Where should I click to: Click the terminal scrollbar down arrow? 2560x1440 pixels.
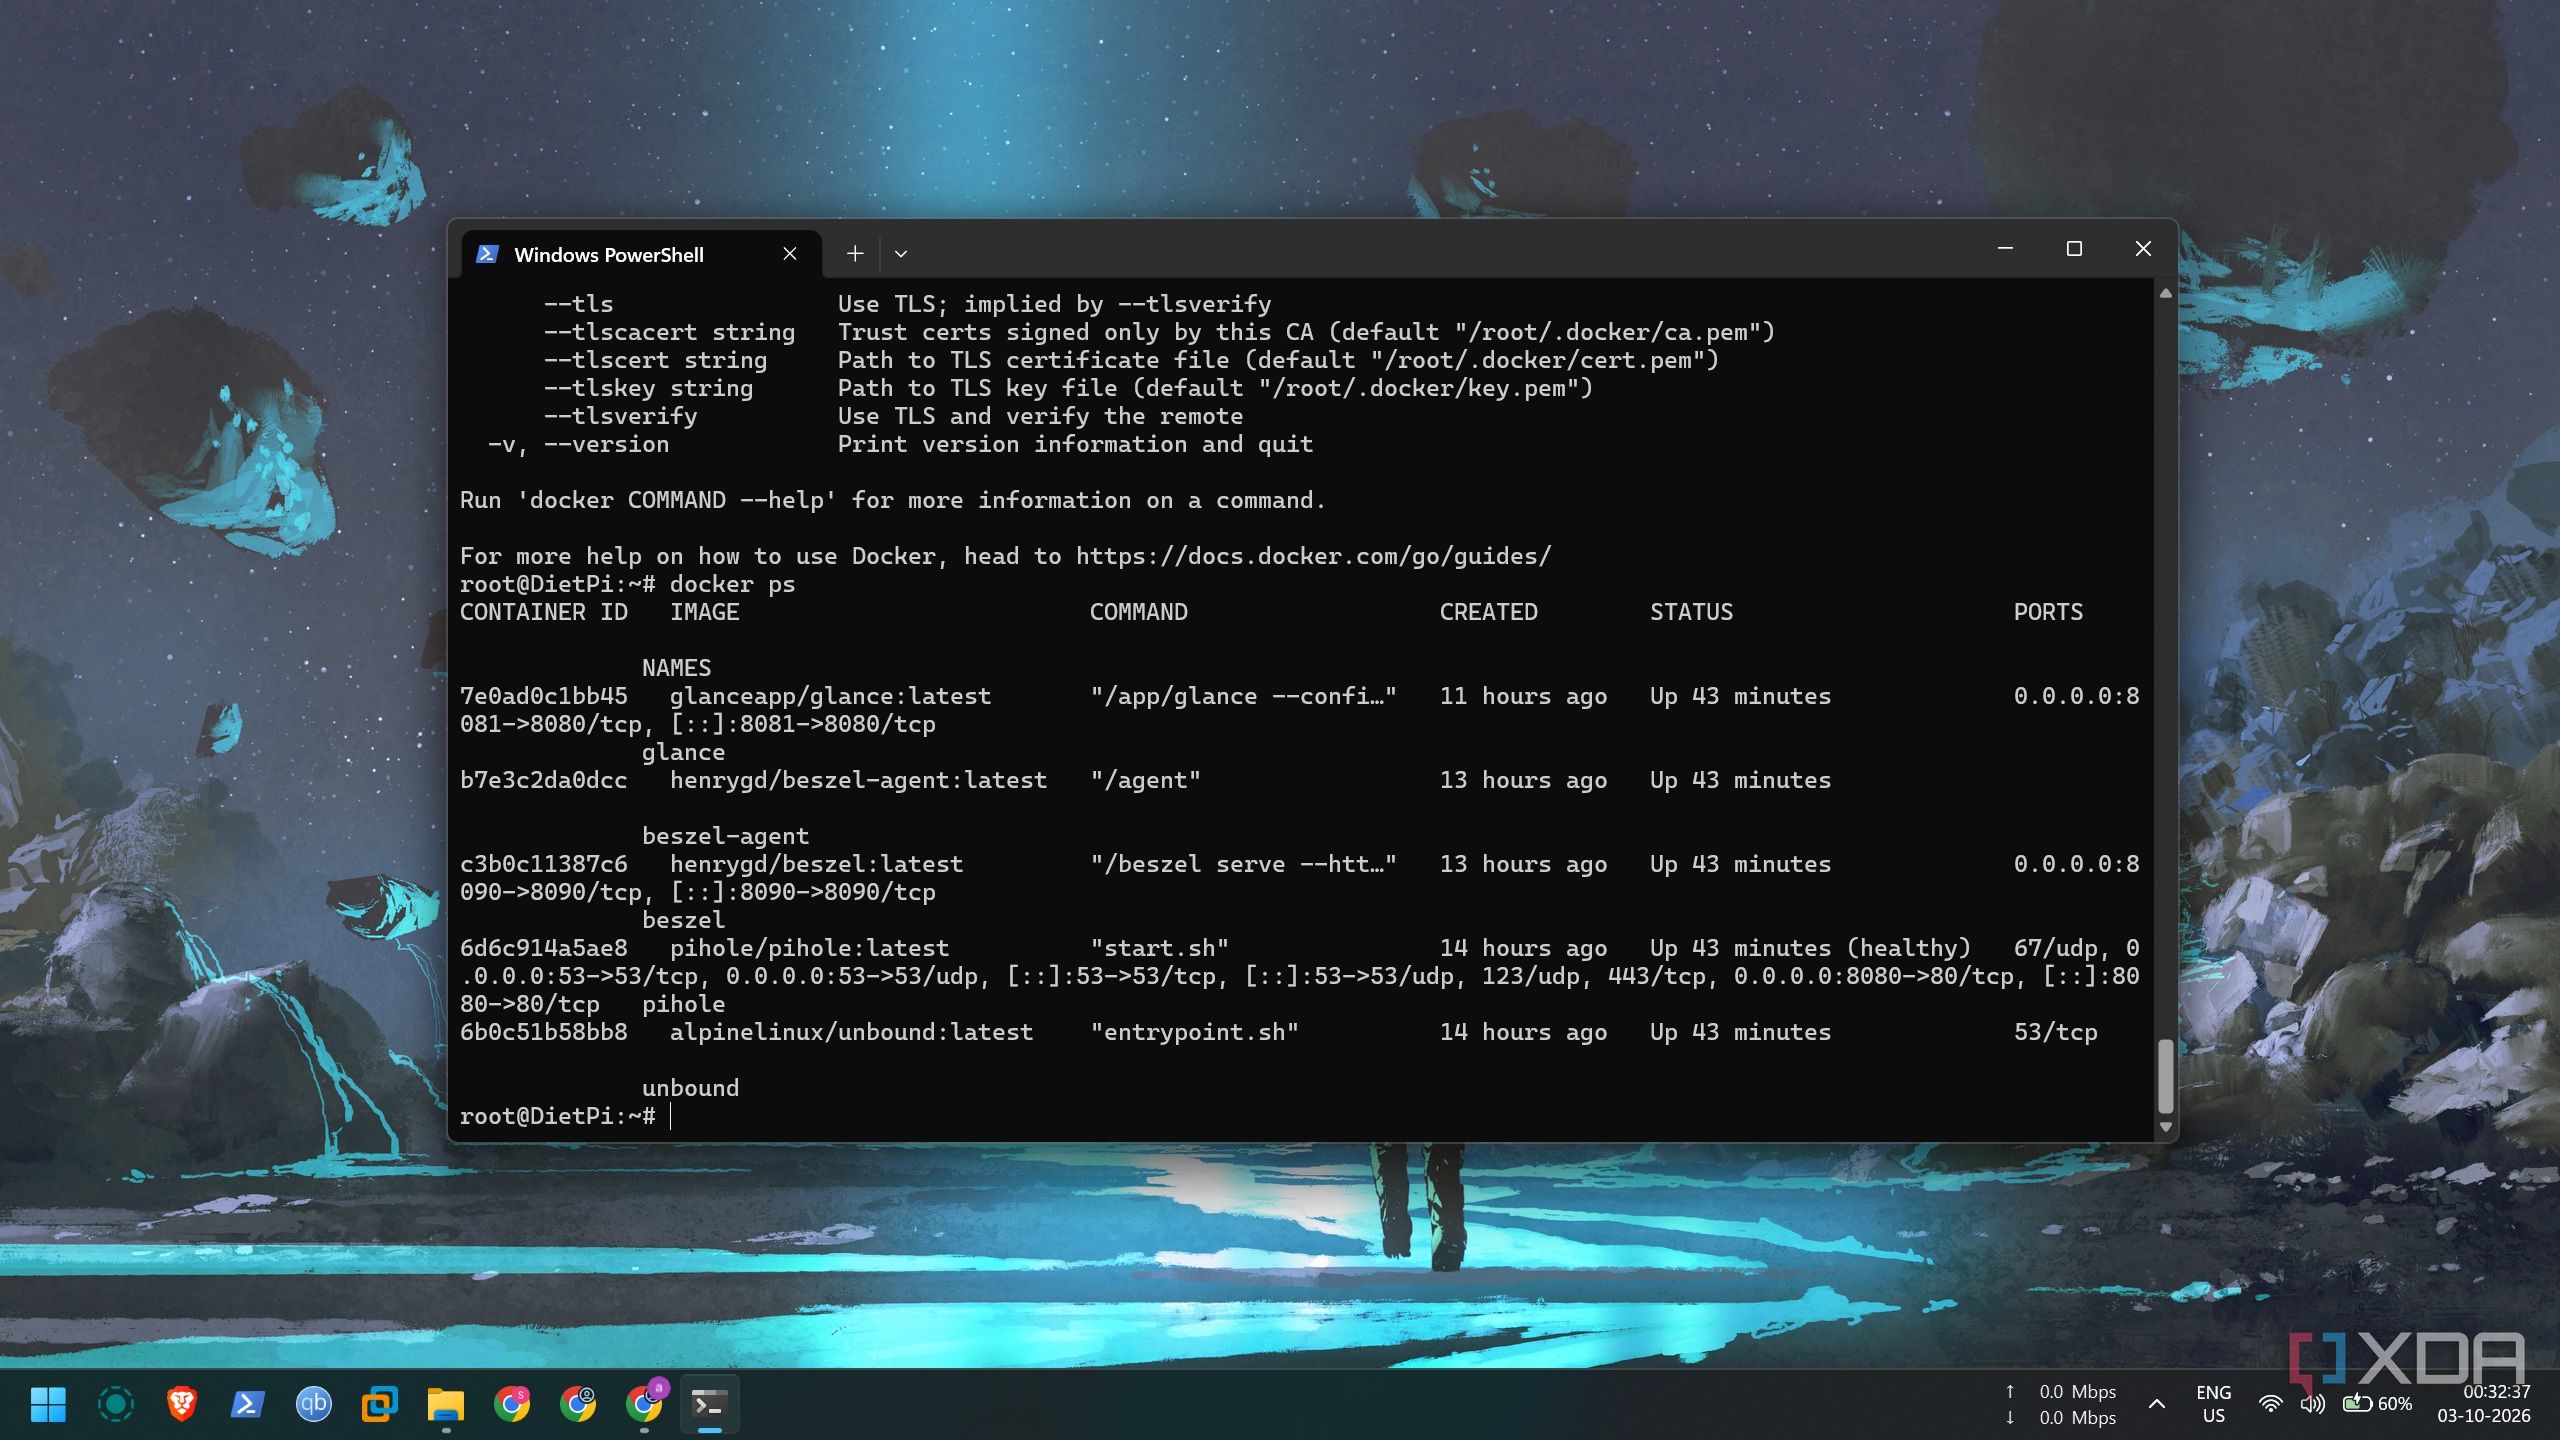2165,1127
